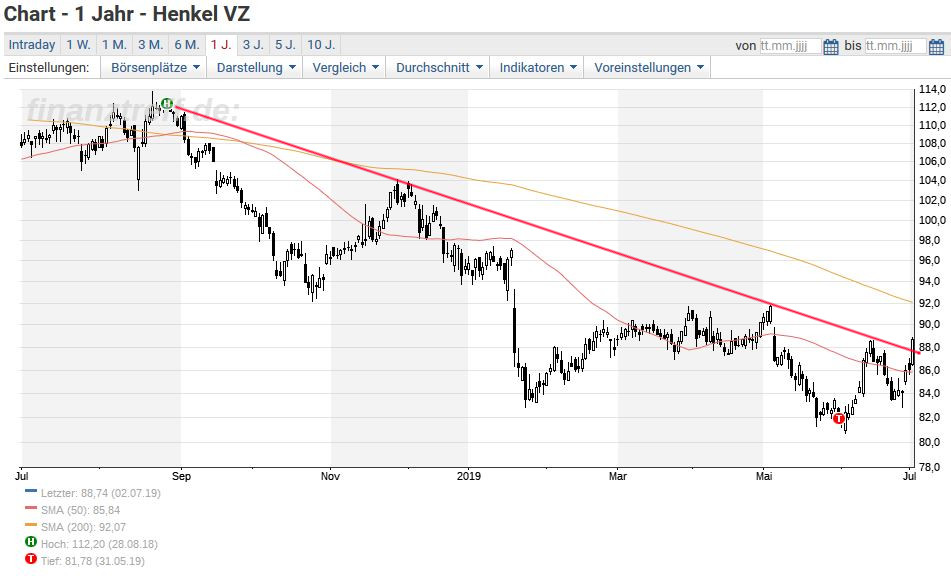
Task: Open the Indikatoren dropdown
Action: (x=537, y=67)
